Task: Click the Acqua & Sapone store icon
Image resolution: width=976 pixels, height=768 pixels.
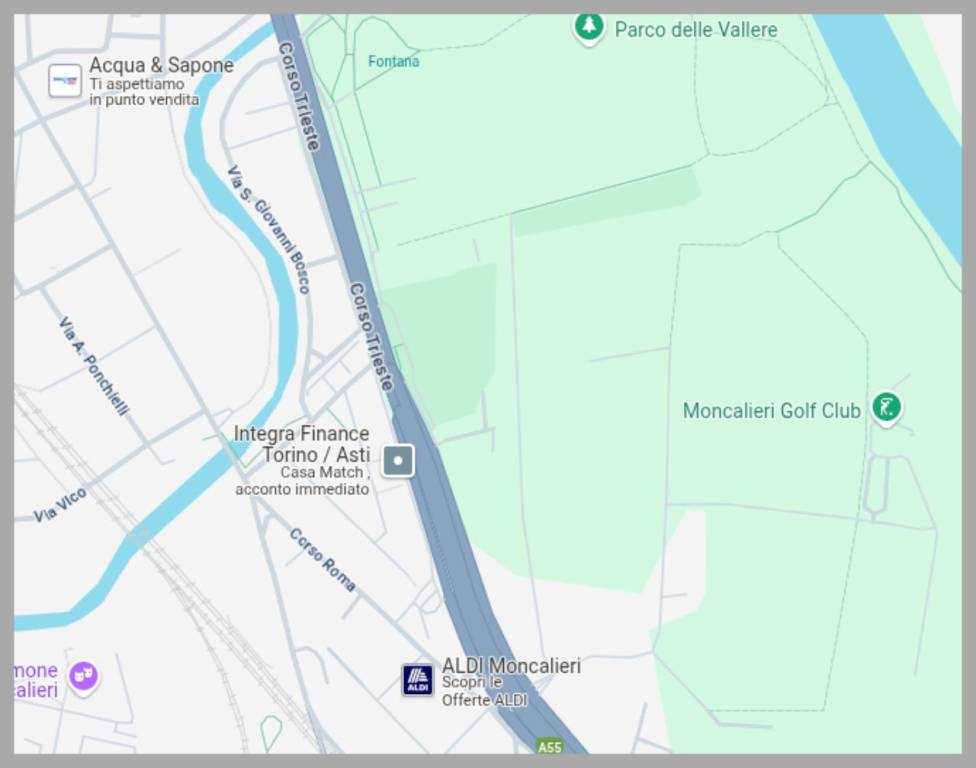Action: click(x=65, y=80)
